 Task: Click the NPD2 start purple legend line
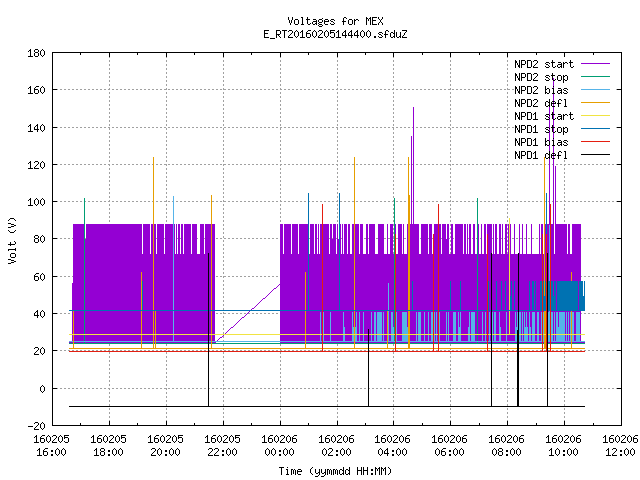click(x=595, y=64)
